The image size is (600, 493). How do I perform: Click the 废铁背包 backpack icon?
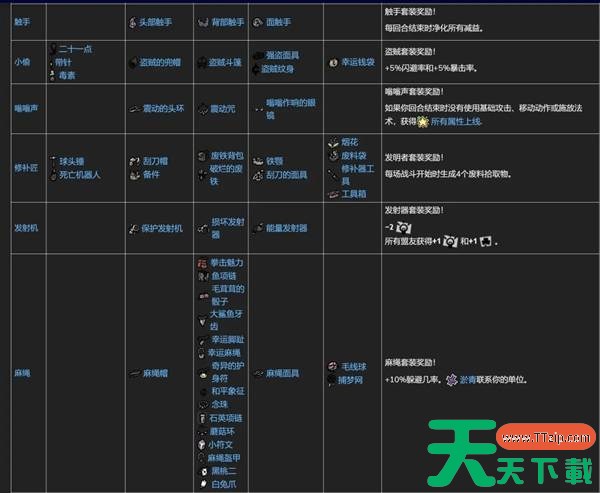coord(203,156)
